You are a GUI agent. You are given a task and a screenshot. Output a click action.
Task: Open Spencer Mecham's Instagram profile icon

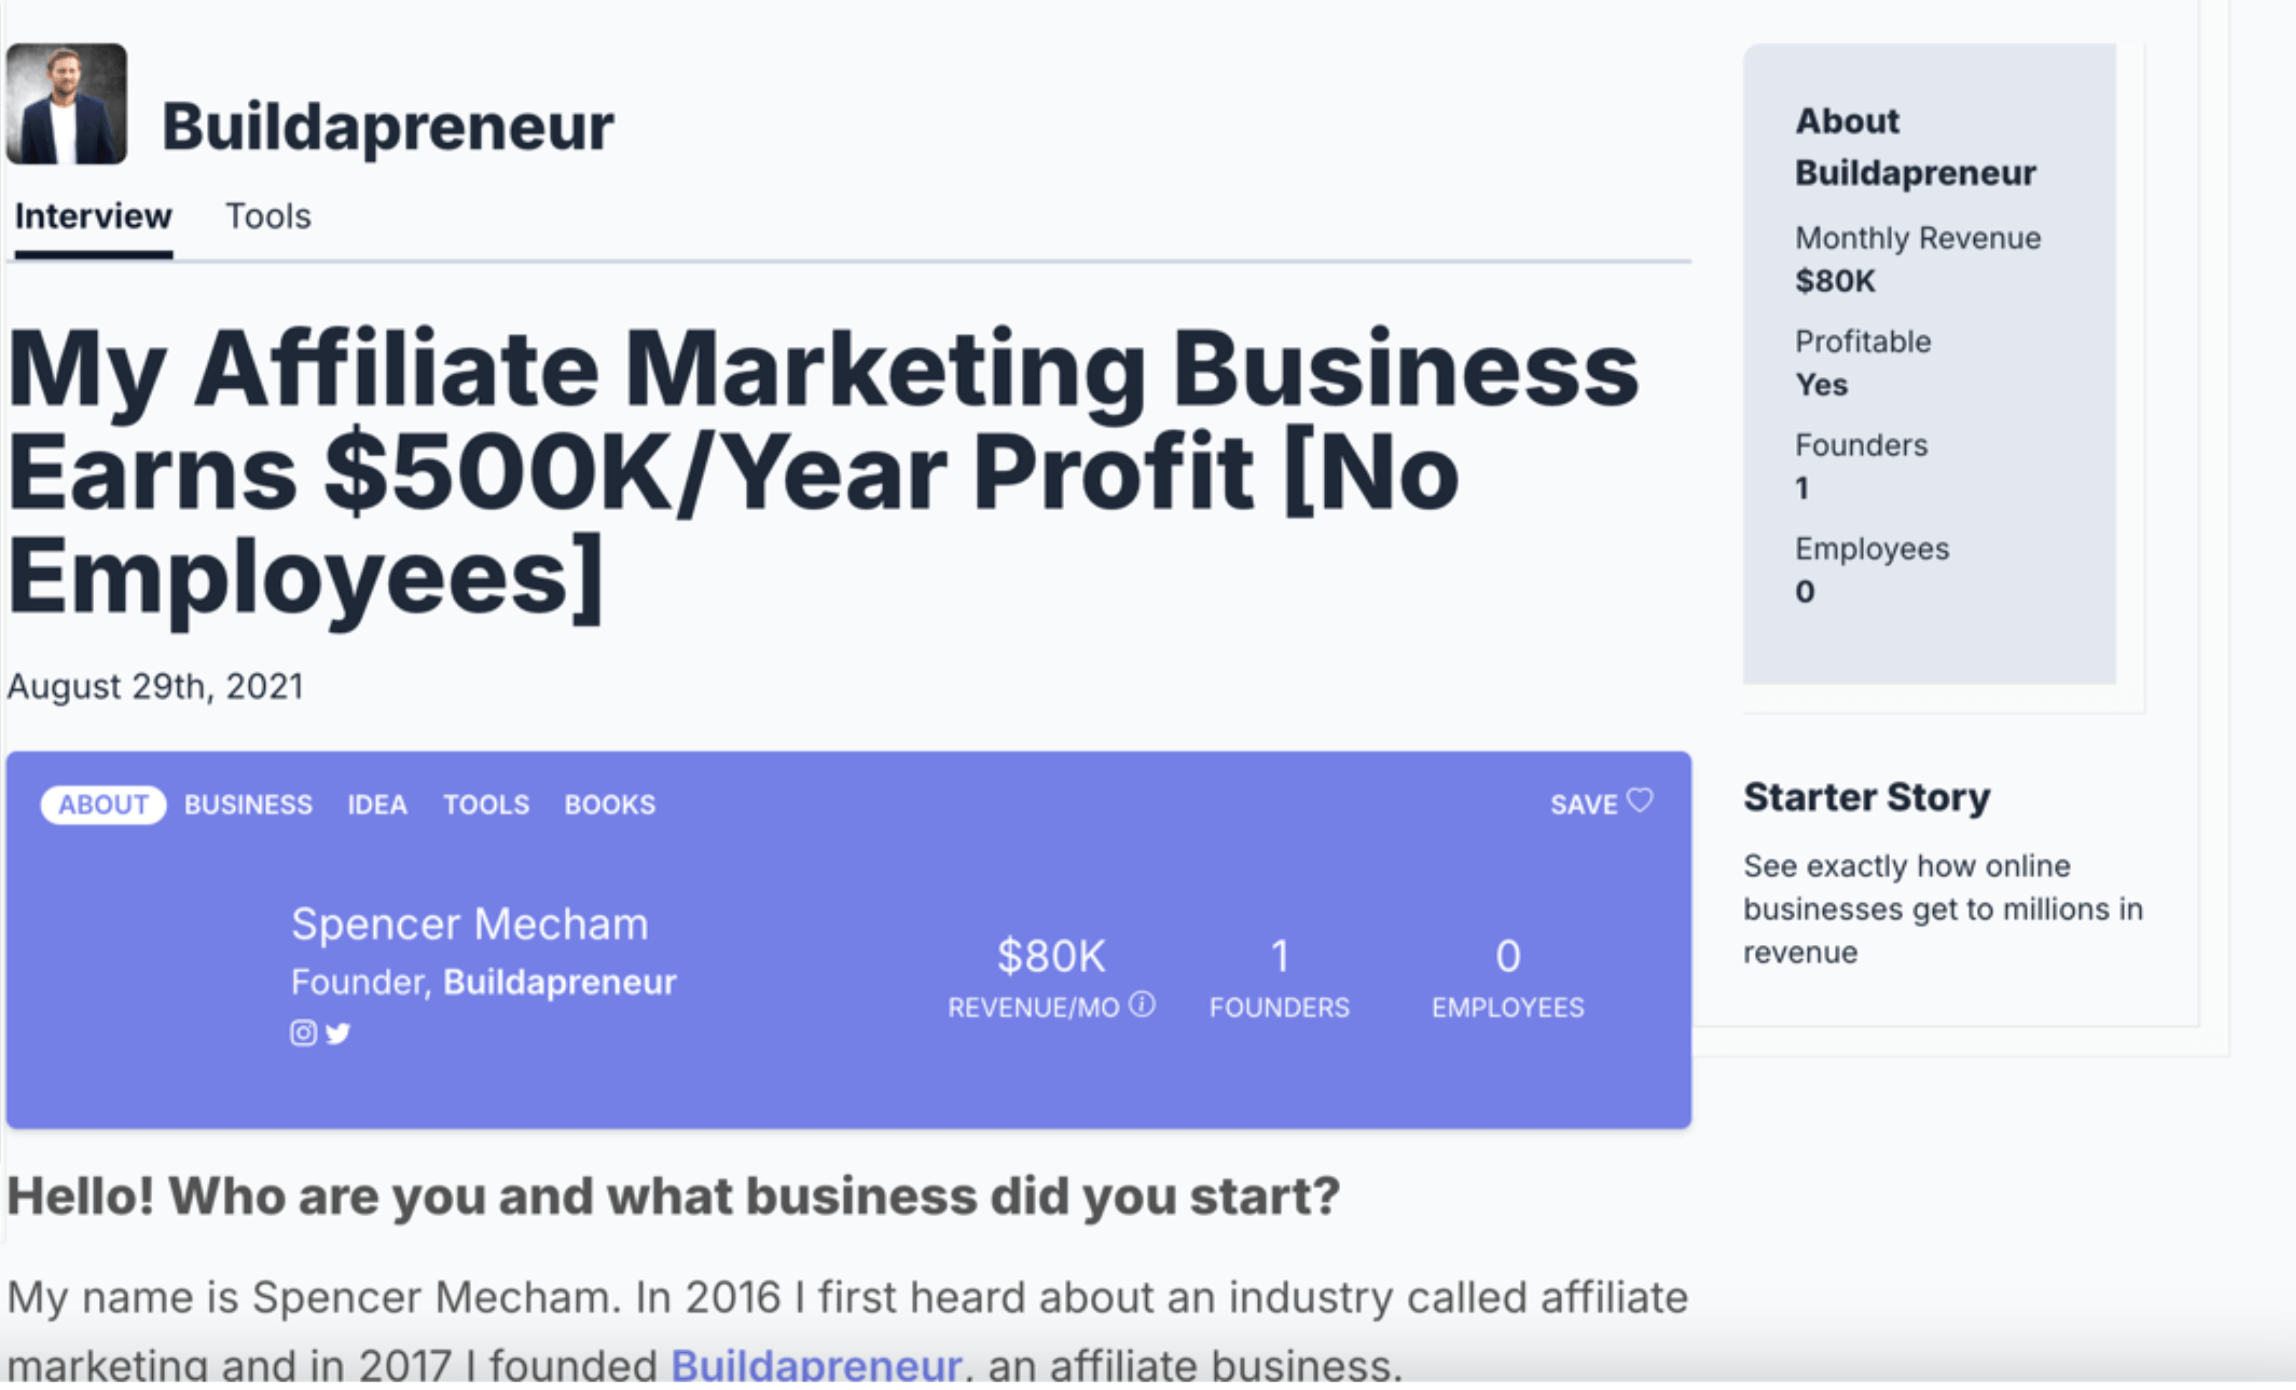pyautogui.click(x=303, y=1033)
